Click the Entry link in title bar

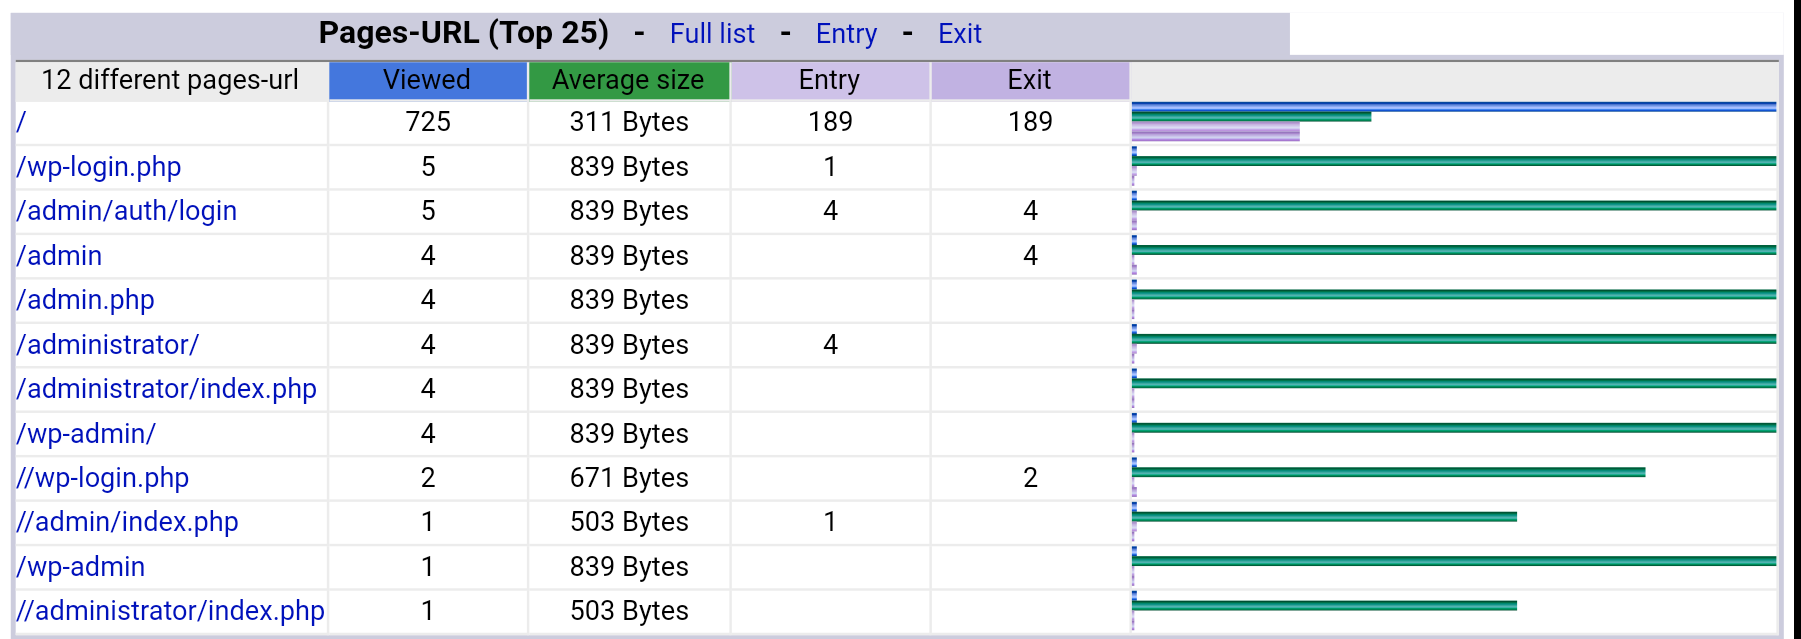[x=846, y=34]
